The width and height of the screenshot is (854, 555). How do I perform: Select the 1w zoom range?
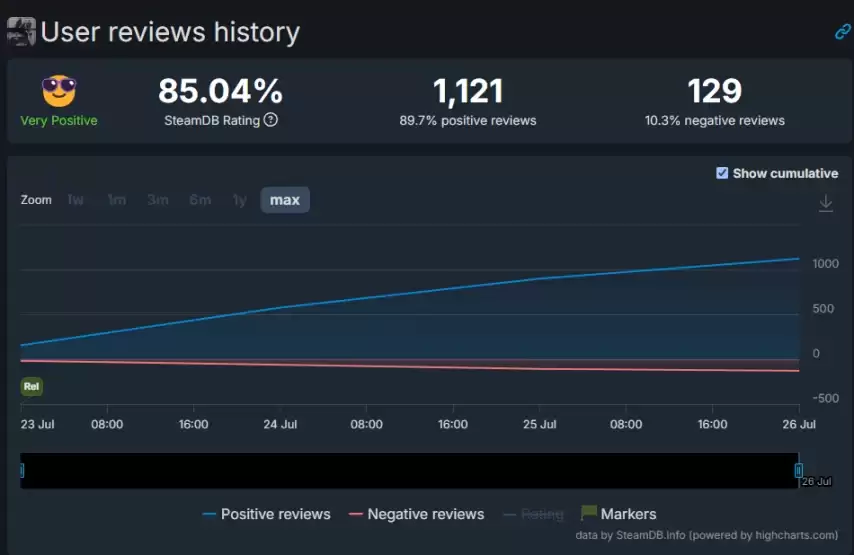75,200
